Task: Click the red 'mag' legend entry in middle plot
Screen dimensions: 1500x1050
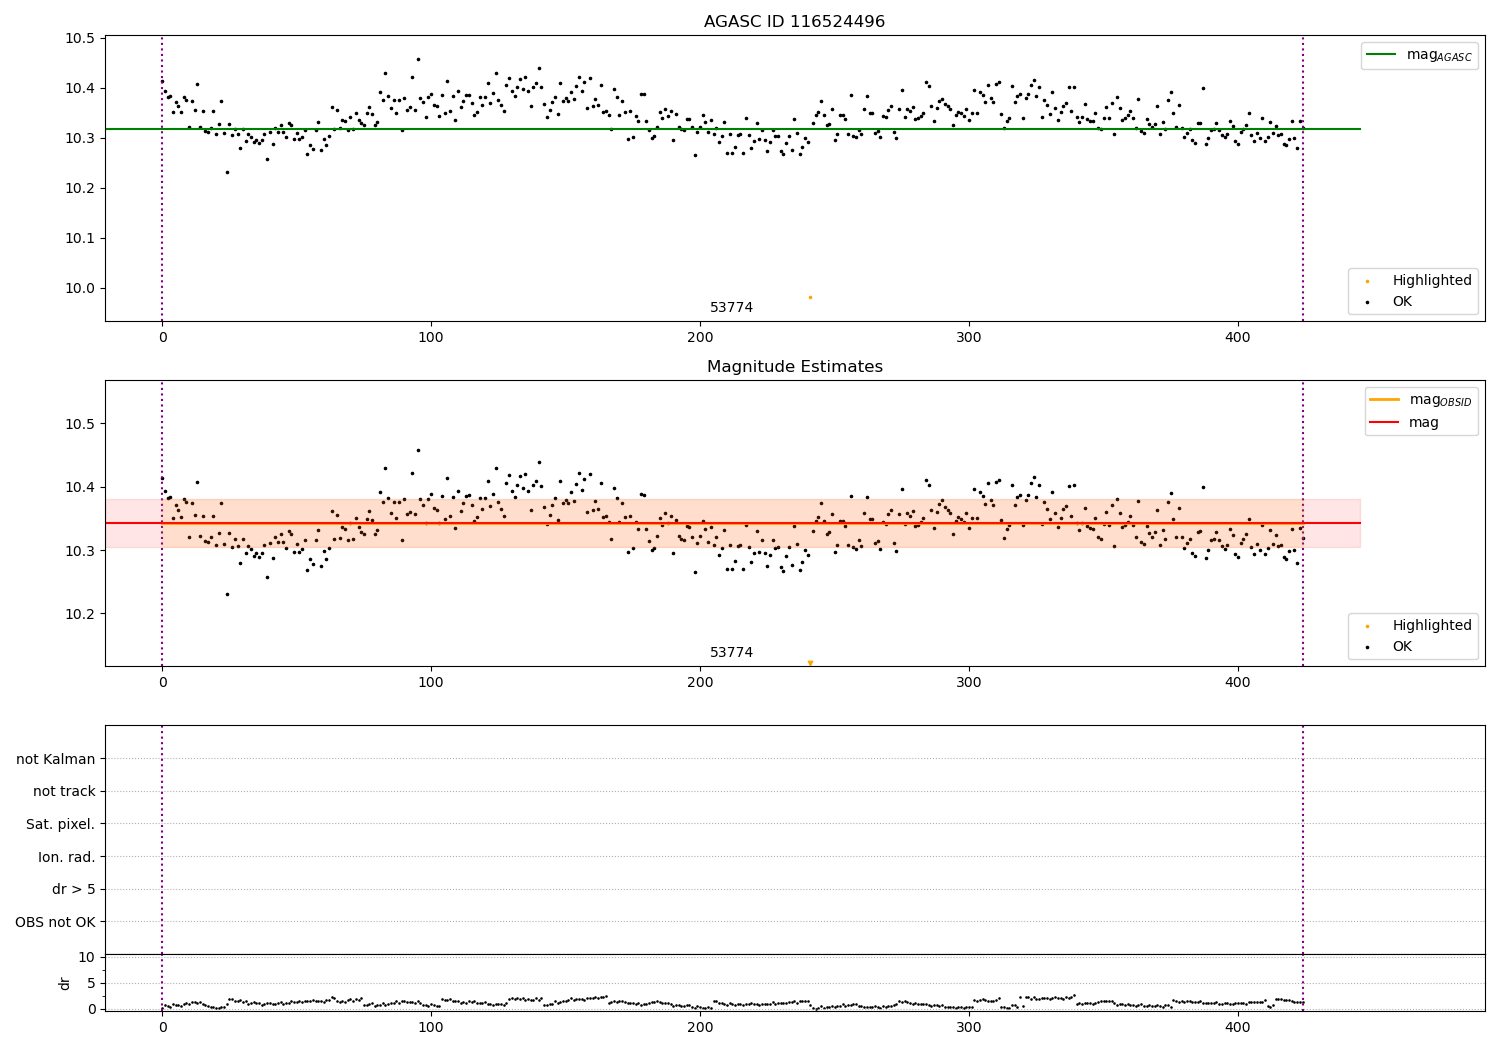Action: click(x=1404, y=422)
